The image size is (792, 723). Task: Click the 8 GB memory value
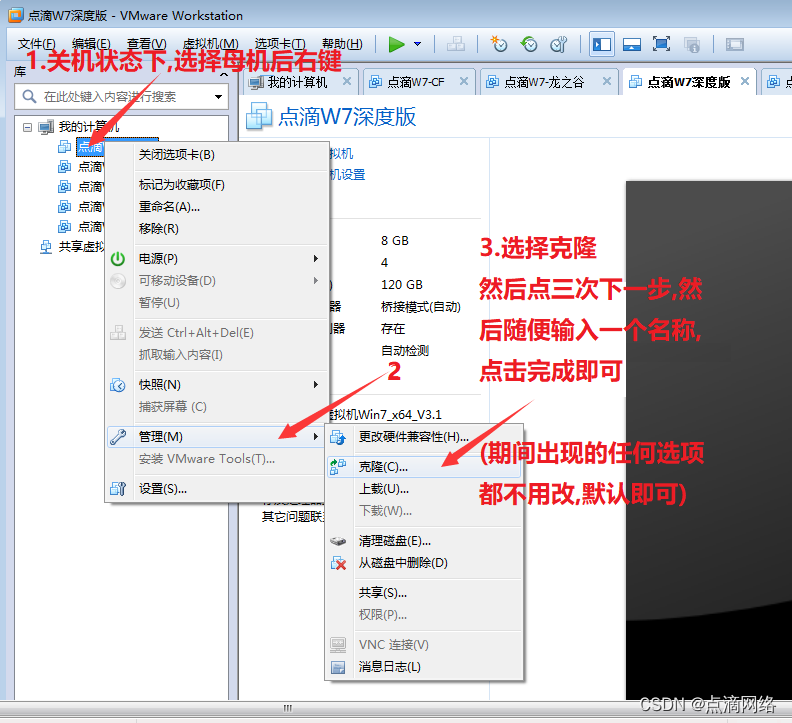click(394, 241)
